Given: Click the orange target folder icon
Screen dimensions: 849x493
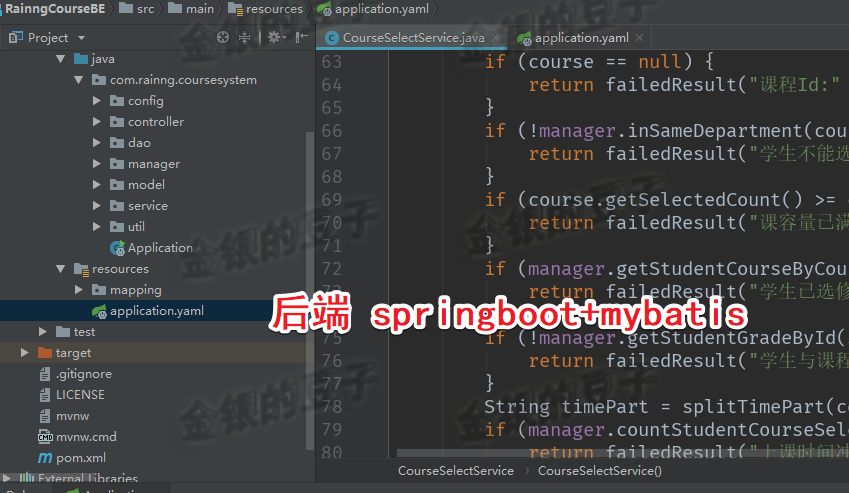Looking at the screenshot, I should pos(45,353).
